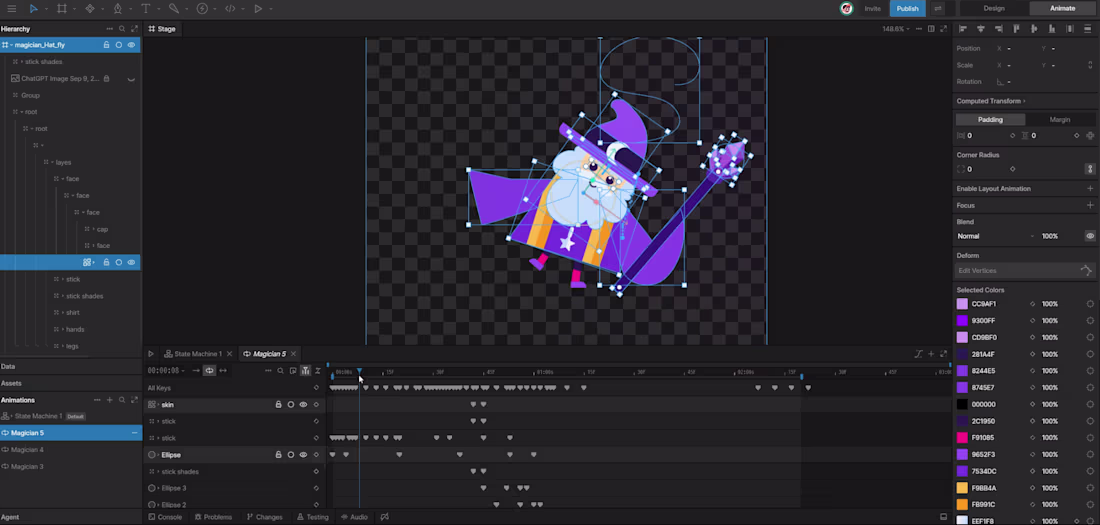This screenshot has width=1100, height=525.
Task: Toggle visibility of magician_Hat_fly artboard
Action: 131,45
